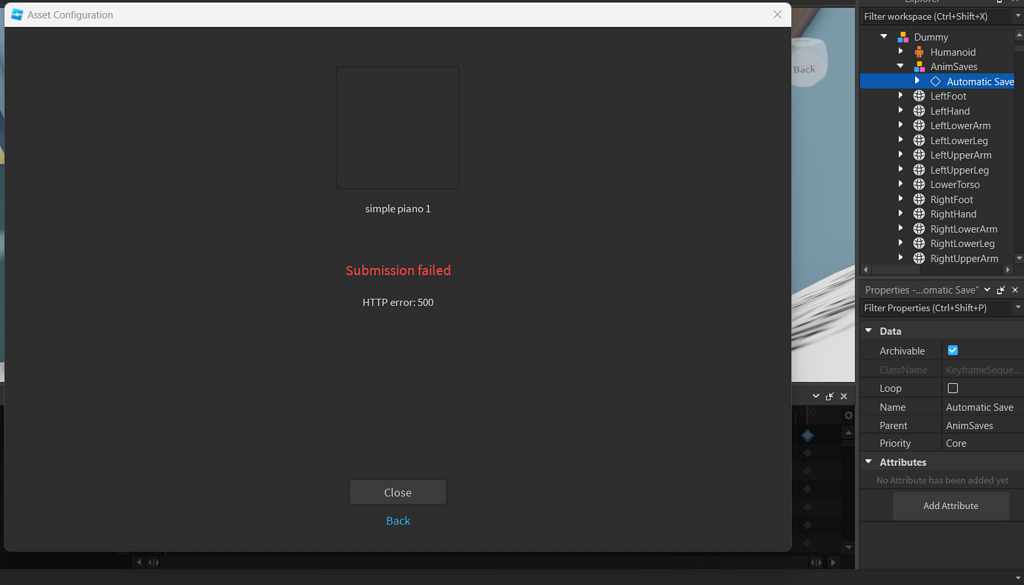Collapse the Dummy node in Explorer
The height and width of the screenshot is (585, 1024).
(x=883, y=36)
